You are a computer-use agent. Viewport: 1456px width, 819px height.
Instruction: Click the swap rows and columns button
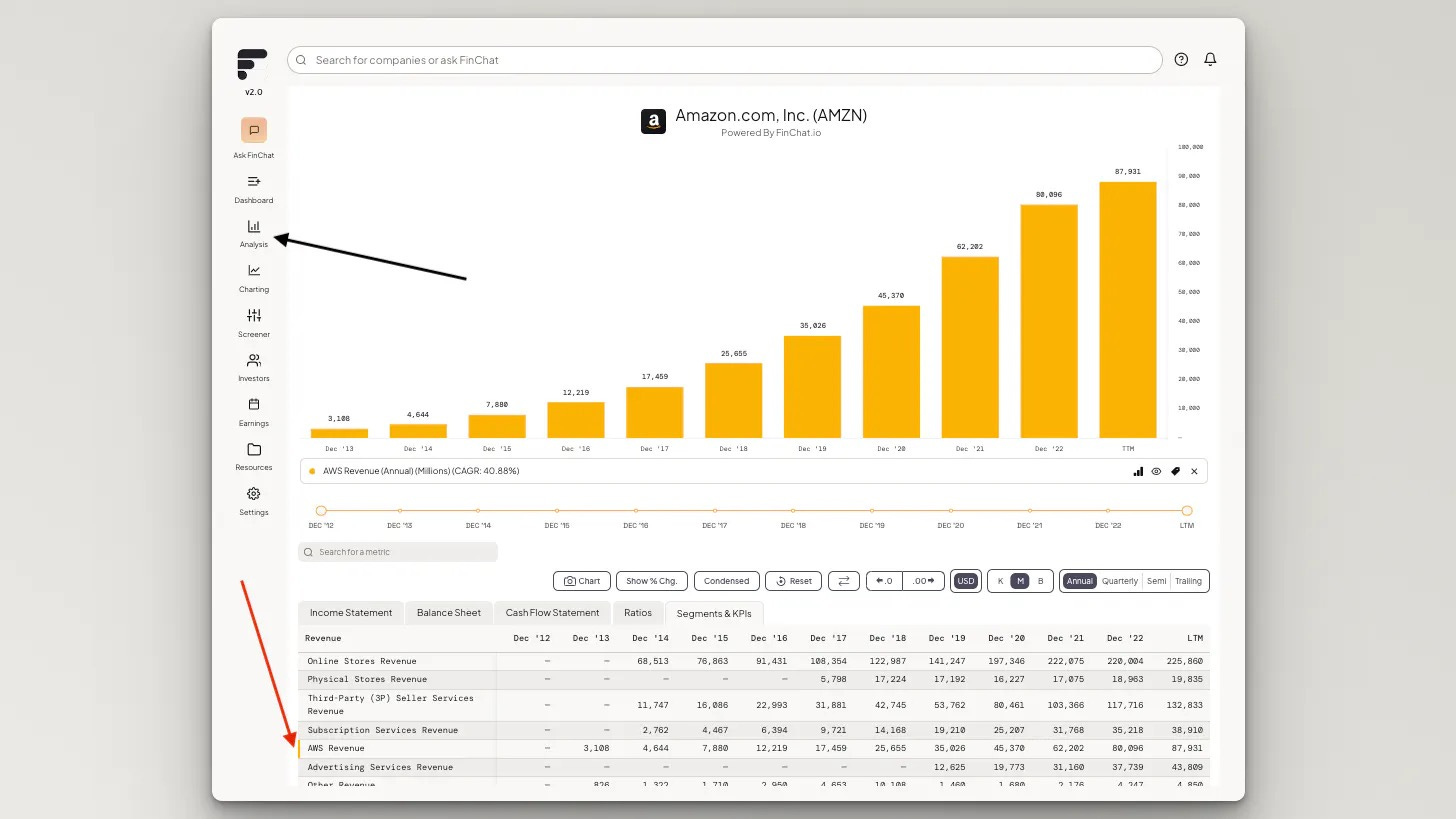[844, 581]
